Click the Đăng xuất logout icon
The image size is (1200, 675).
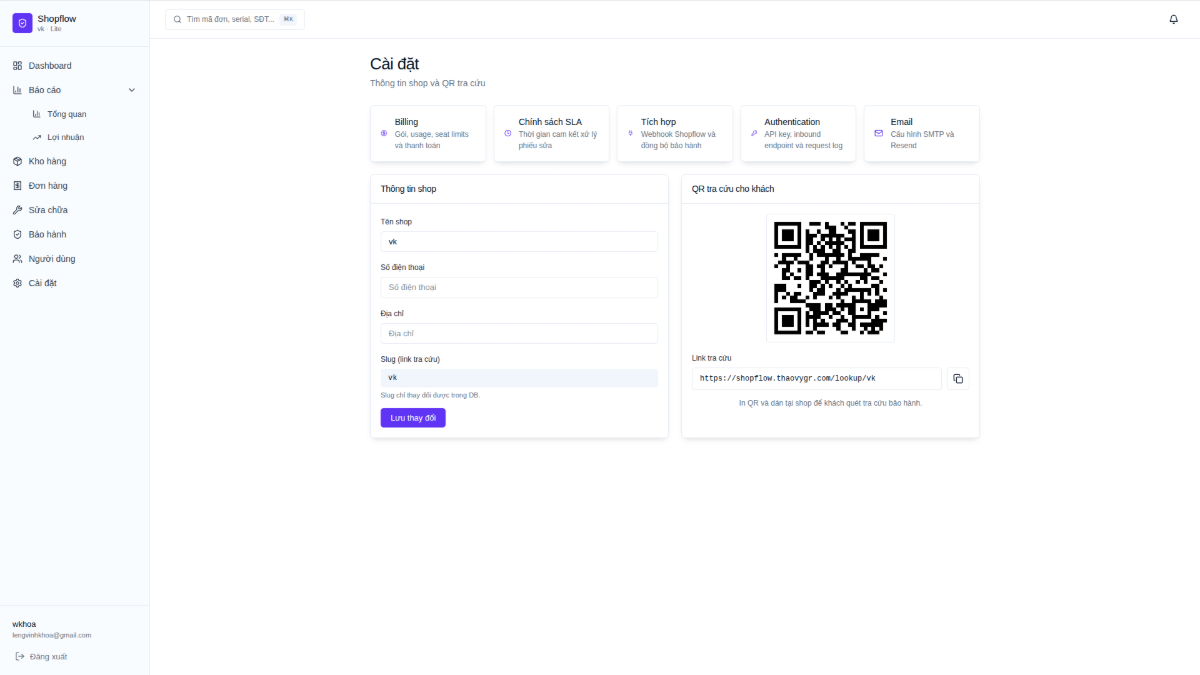tap(20, 656)
